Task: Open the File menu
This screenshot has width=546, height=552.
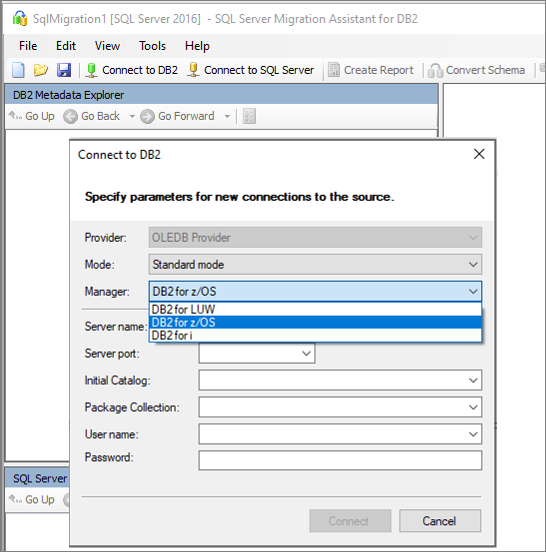Action: 28,46
